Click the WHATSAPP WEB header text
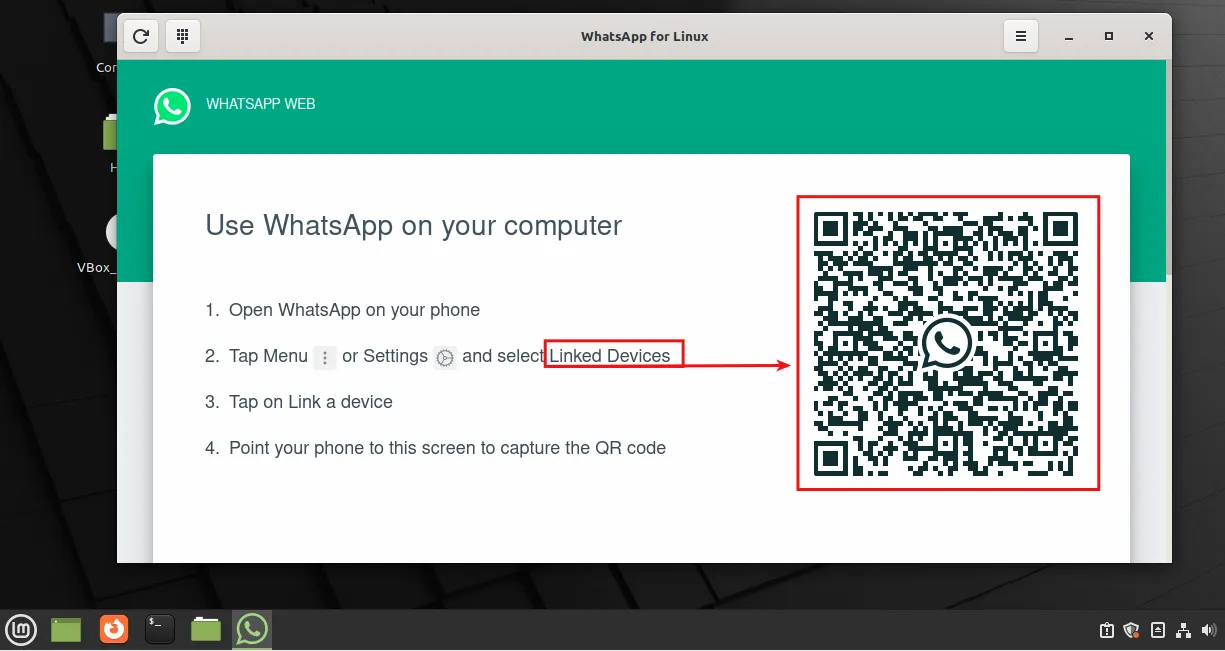The width and height of the screenshot is (1225, 651). pos(261,104)
